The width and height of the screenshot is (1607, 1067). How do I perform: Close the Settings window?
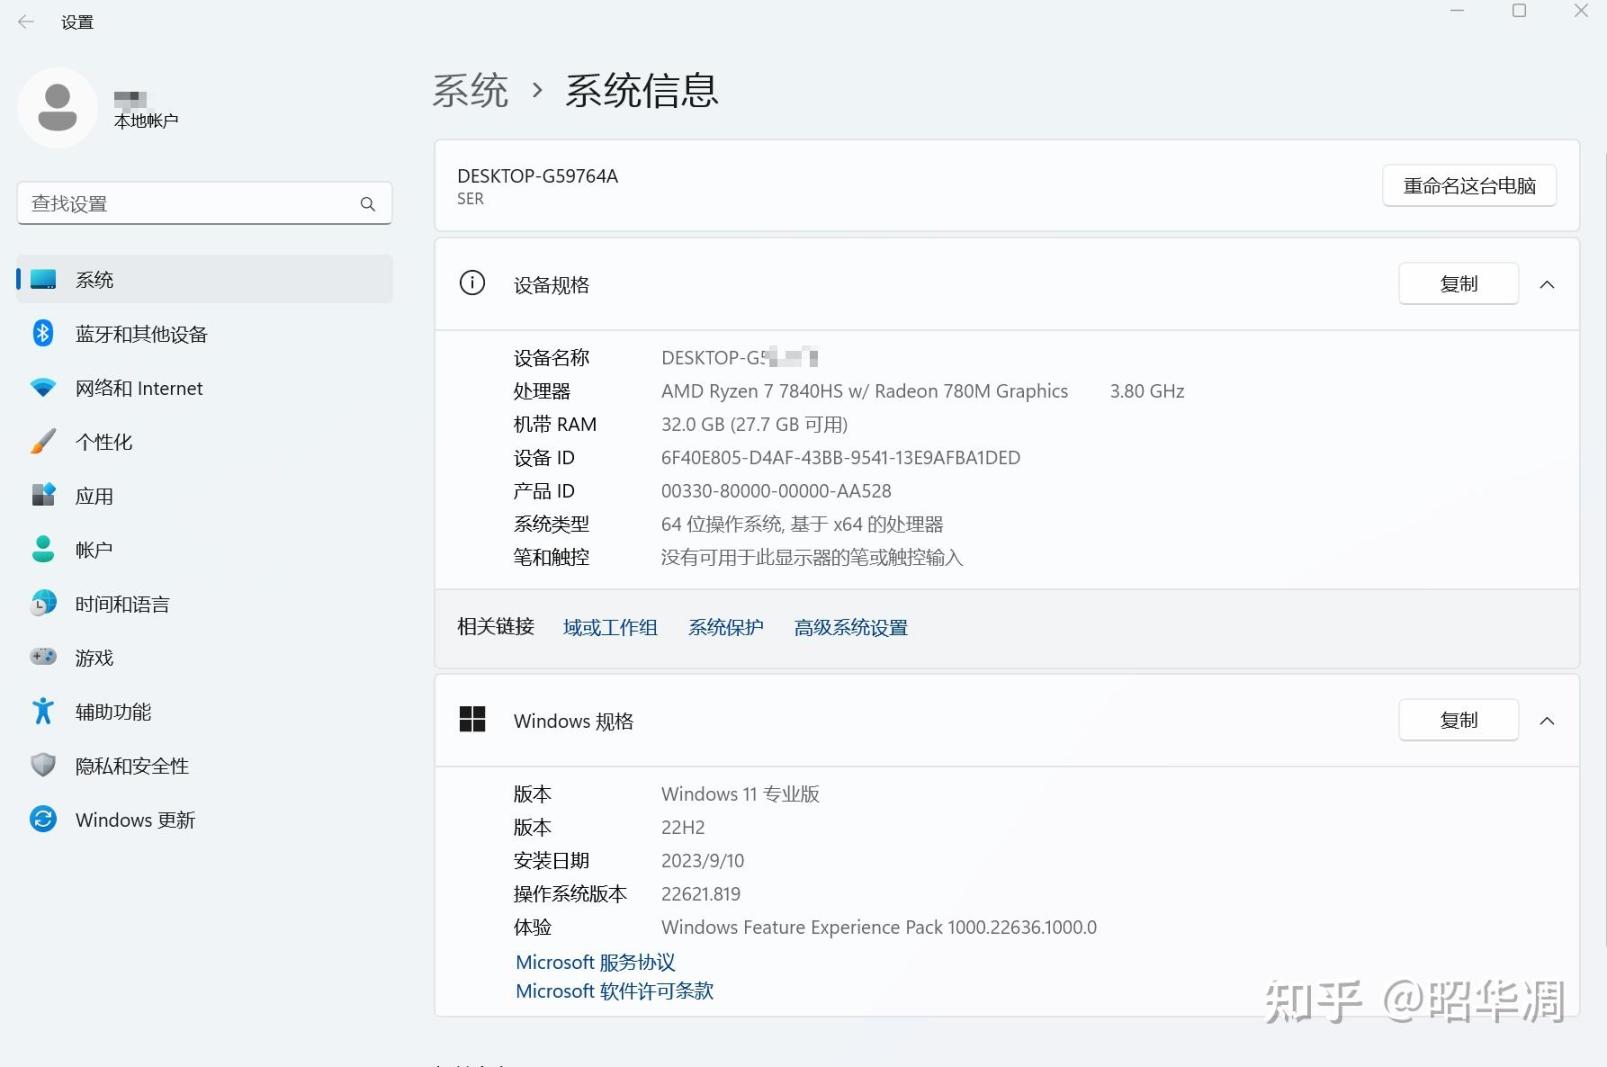pos(1581,11)
